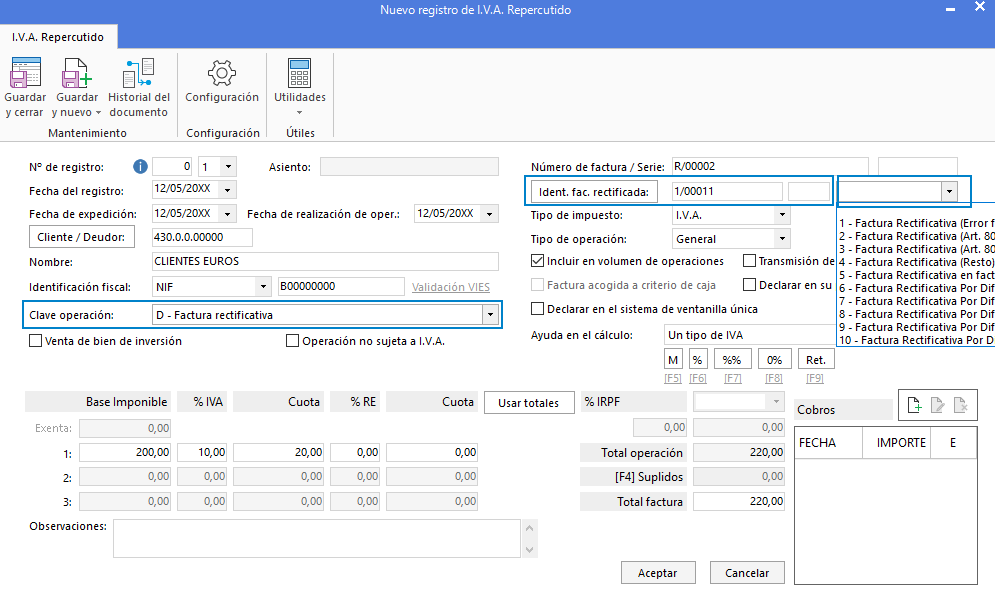The image size is (996, 596).
Task: Minimize the Nuevo registro window
Action: click(x=950, y=10)
